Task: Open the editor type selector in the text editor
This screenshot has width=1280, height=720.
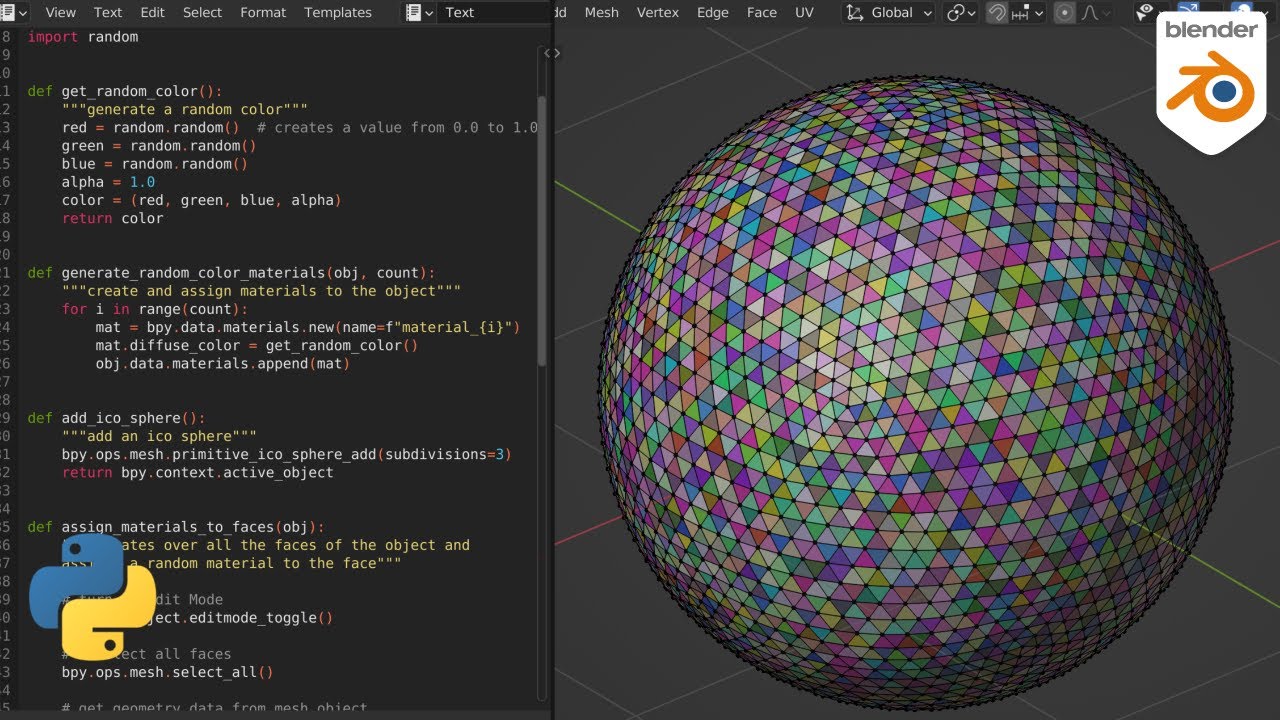Action: [12, 12]
